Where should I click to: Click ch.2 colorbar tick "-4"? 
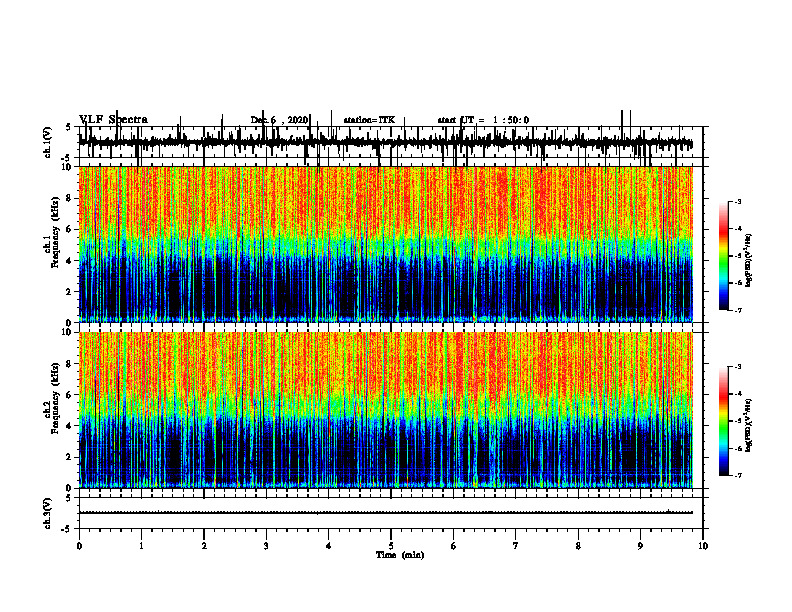738,394
